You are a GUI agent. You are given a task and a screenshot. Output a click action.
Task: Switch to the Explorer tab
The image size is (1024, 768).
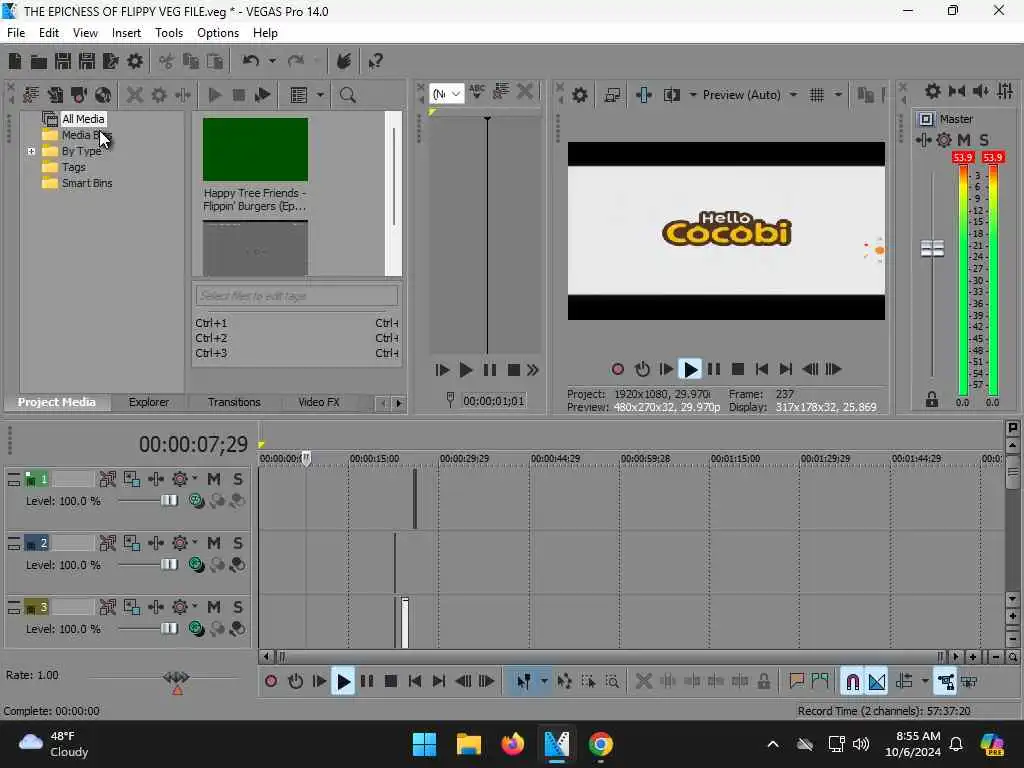point(148,403)
